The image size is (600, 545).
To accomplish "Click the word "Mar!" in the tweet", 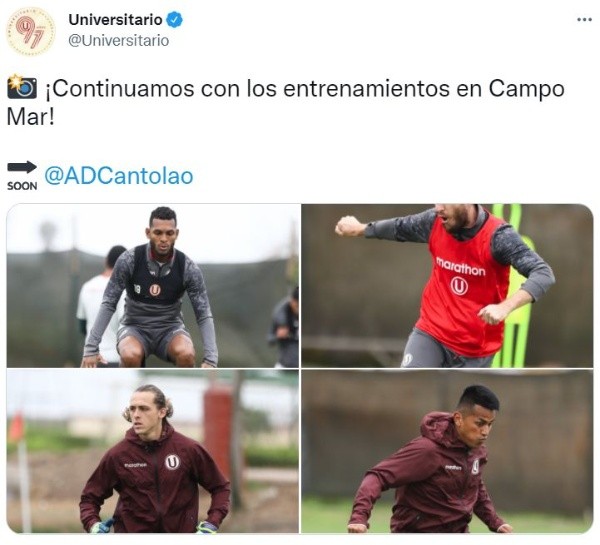I will [x=31, y=117].
